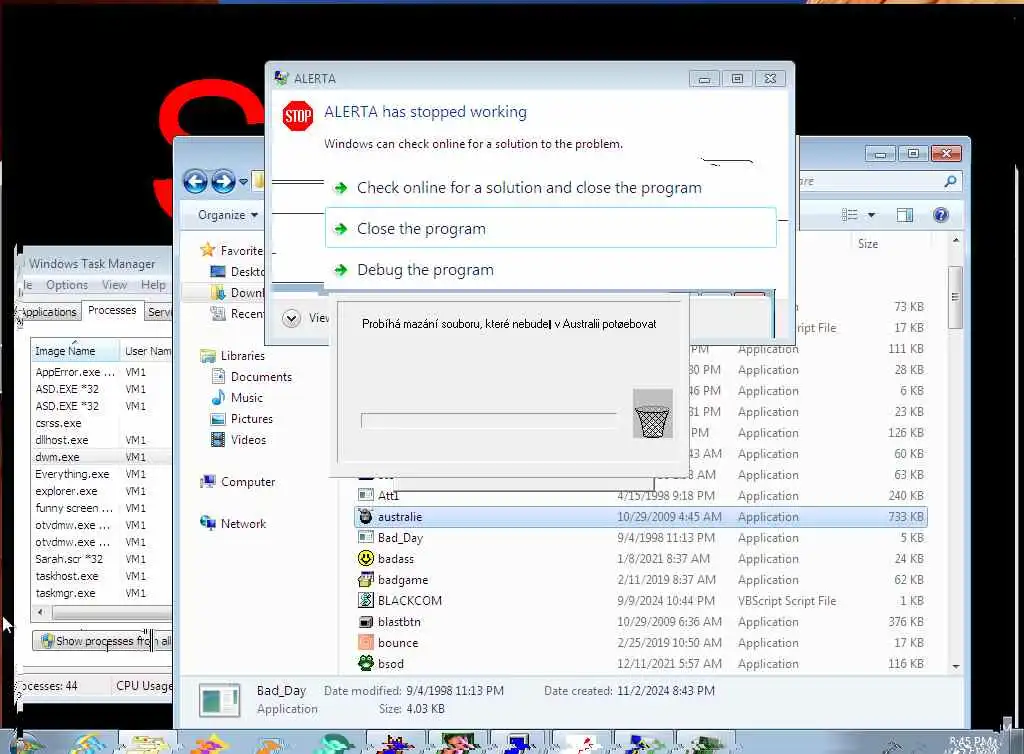This screenshot has width=1024, height=754.
Task: Switch to Services tab in Task Manager
Action: (159, 312)
